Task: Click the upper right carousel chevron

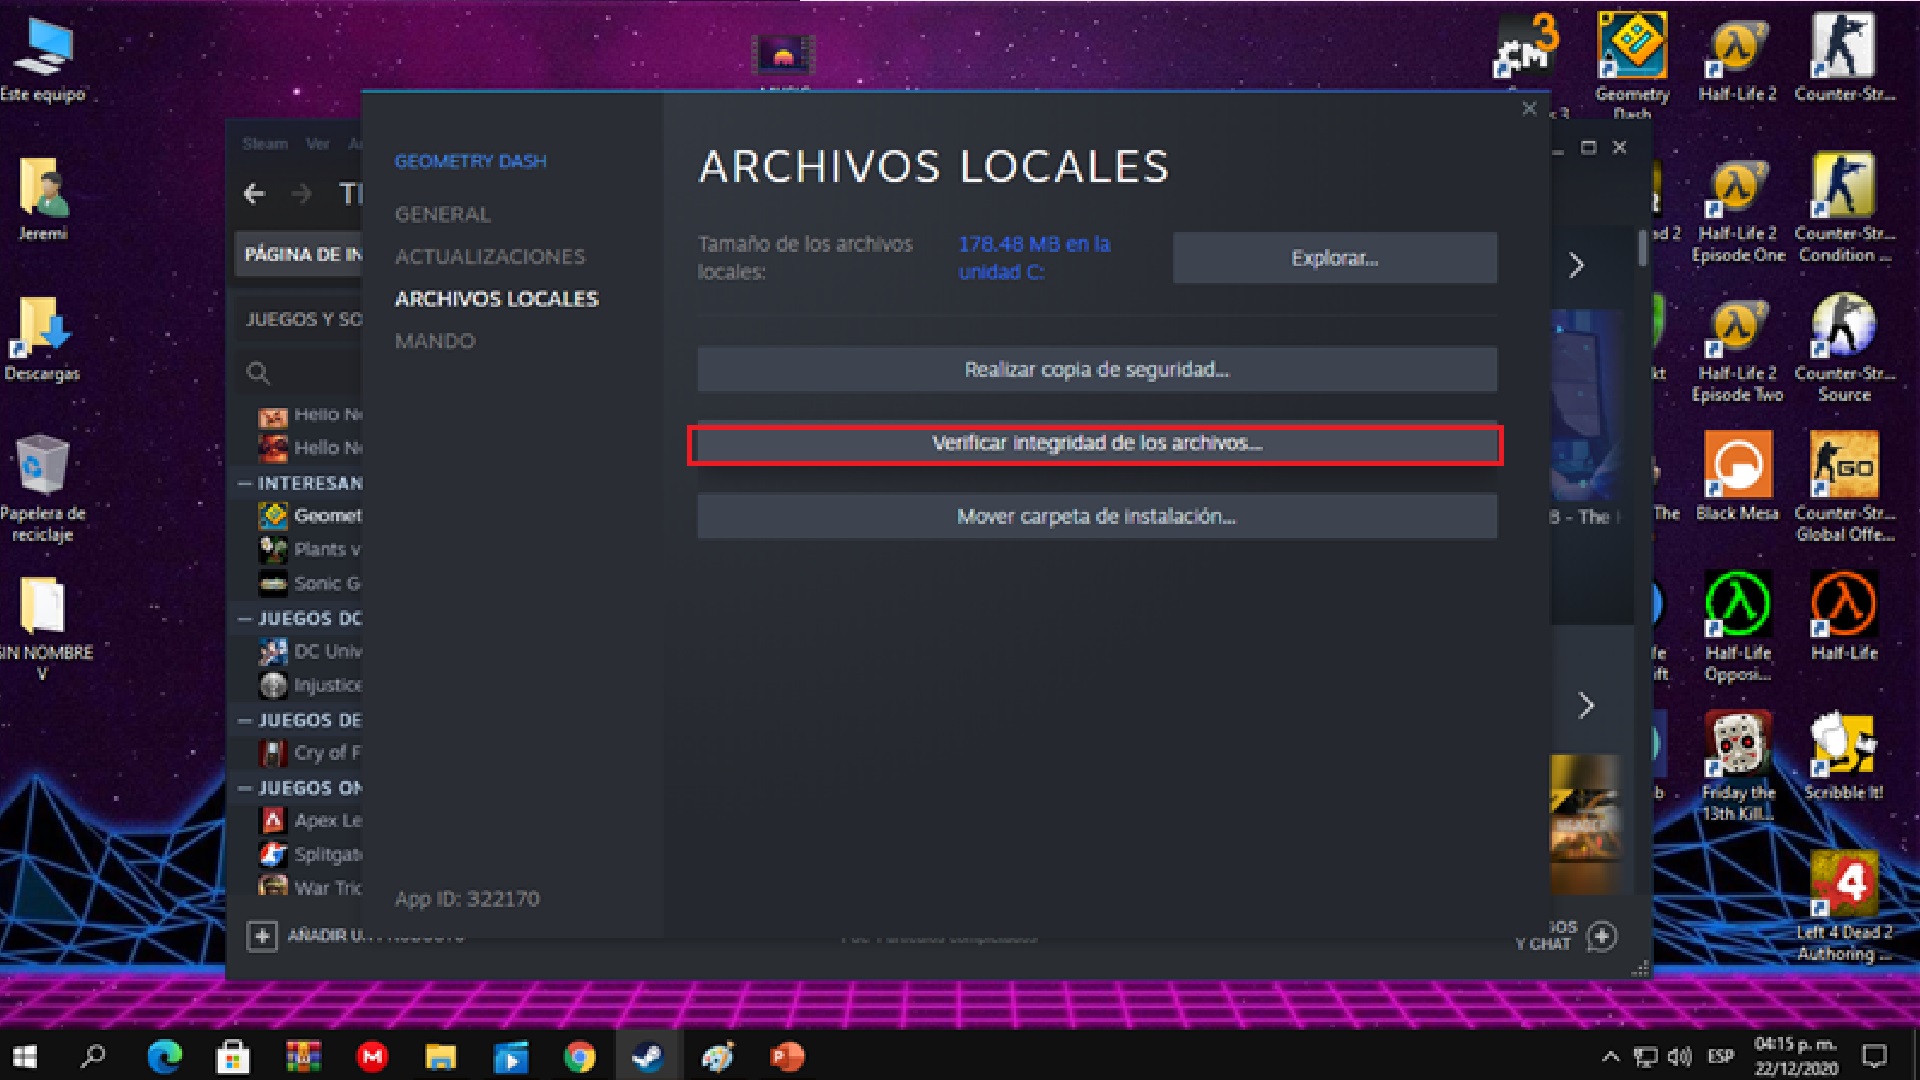Action: coord(1577,265)
